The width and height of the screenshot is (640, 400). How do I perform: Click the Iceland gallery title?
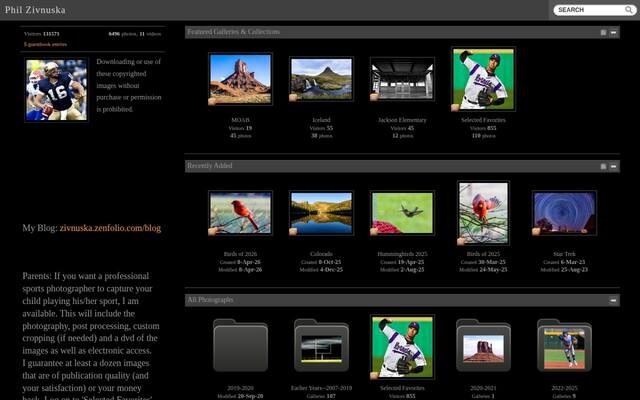click(321, 120)
